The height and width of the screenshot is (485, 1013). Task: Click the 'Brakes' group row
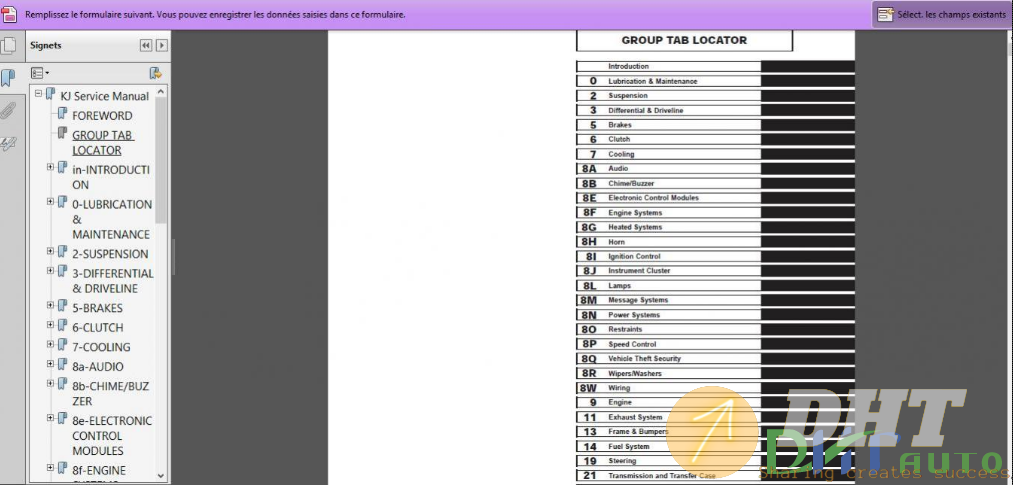coord(669,125)
